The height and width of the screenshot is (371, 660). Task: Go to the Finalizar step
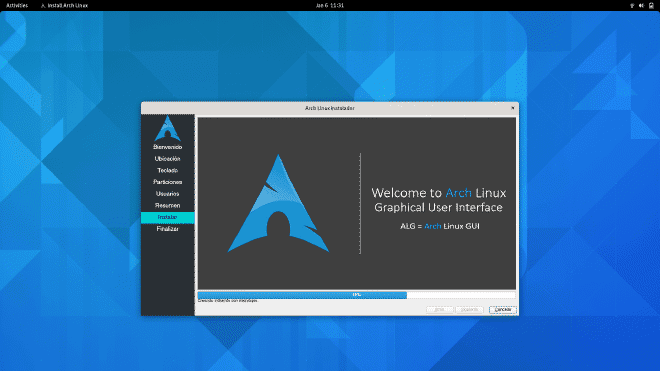point(168,229)
